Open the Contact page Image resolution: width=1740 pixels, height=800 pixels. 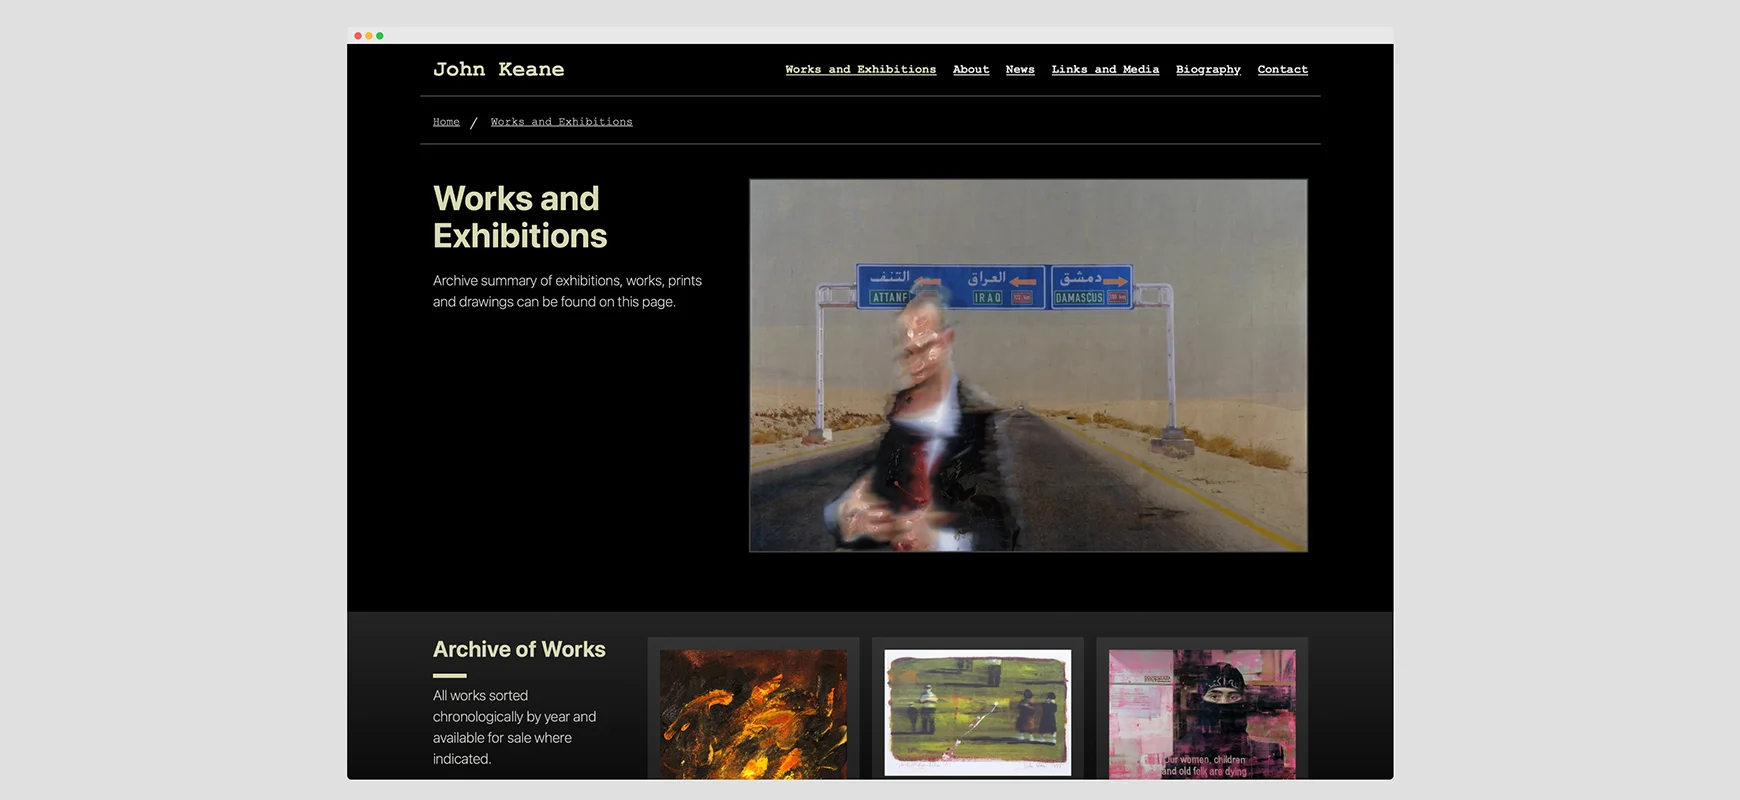pyautogui.click(x=1282, y=69)
